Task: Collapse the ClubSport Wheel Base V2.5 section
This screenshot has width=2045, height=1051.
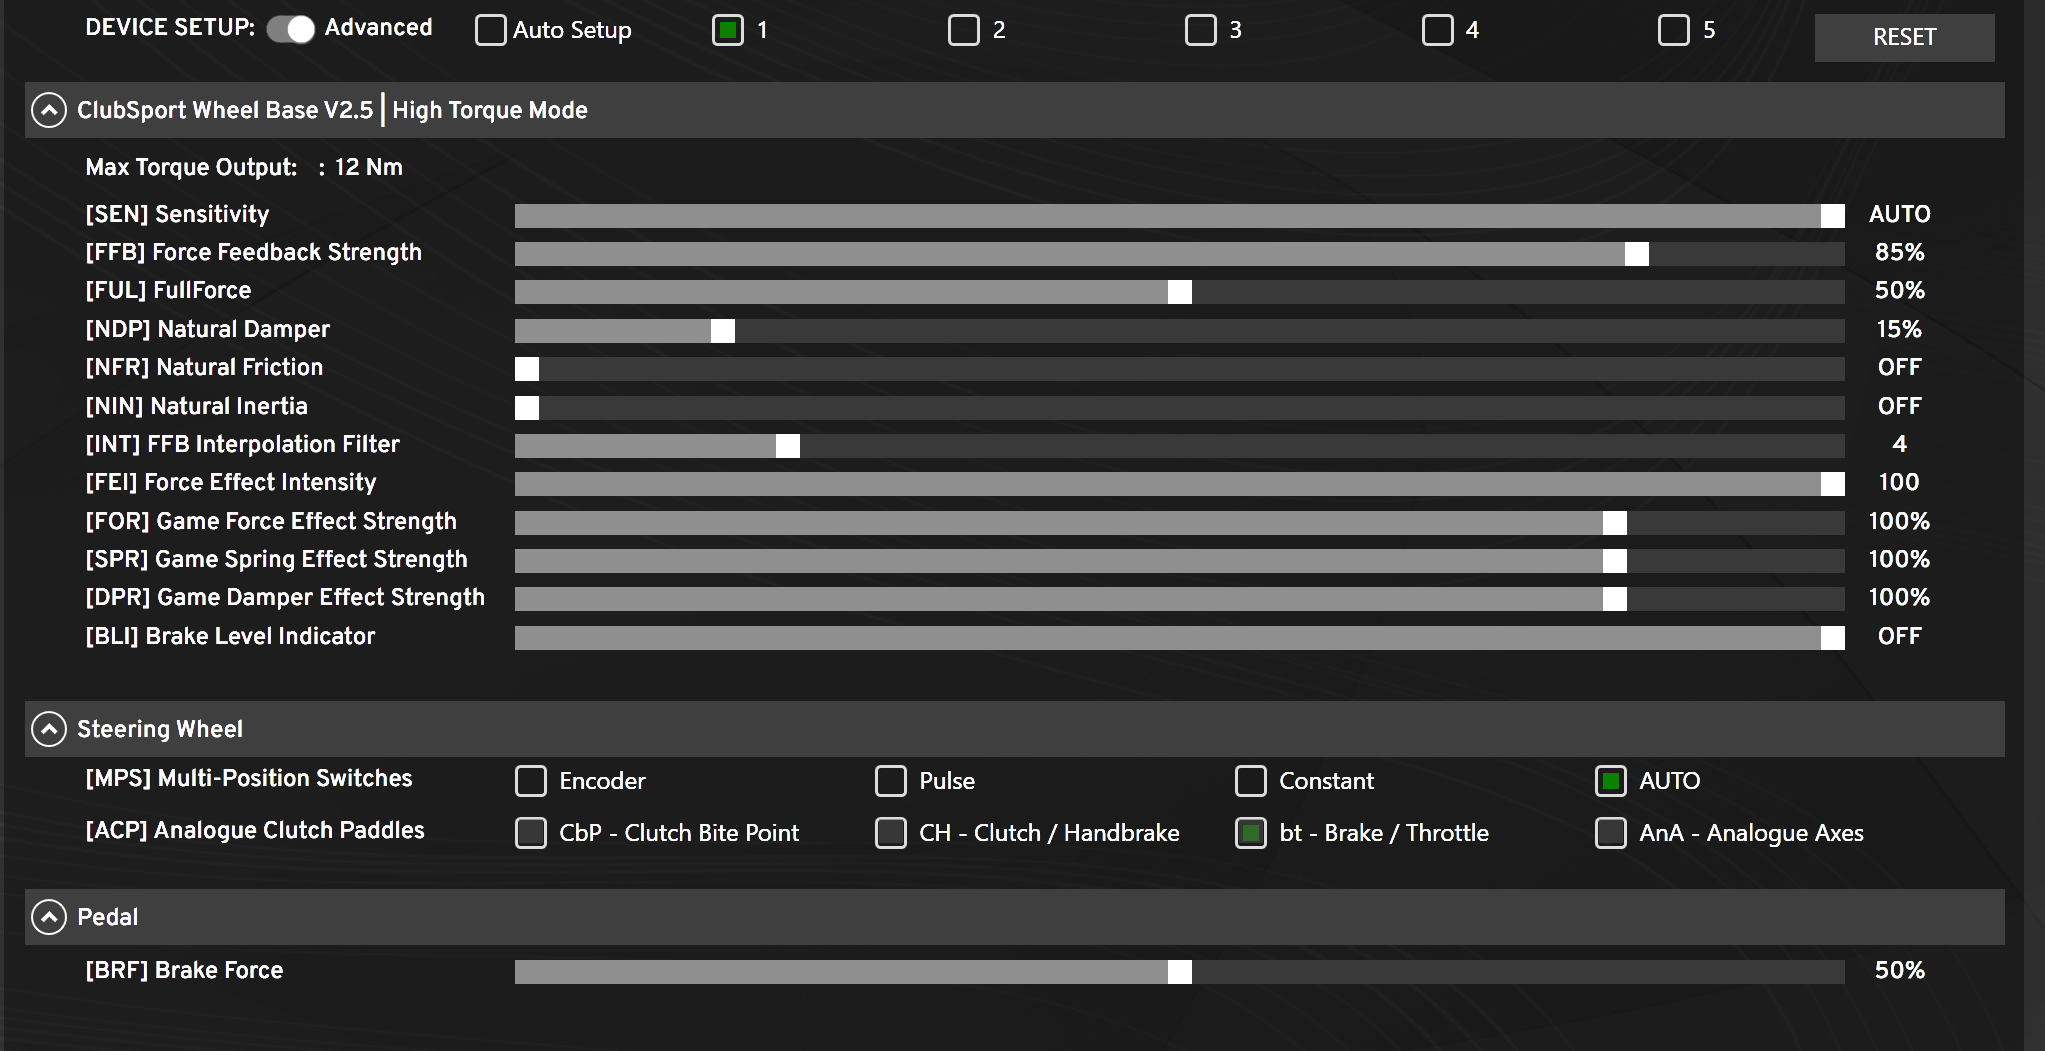Action: (49, 110)
